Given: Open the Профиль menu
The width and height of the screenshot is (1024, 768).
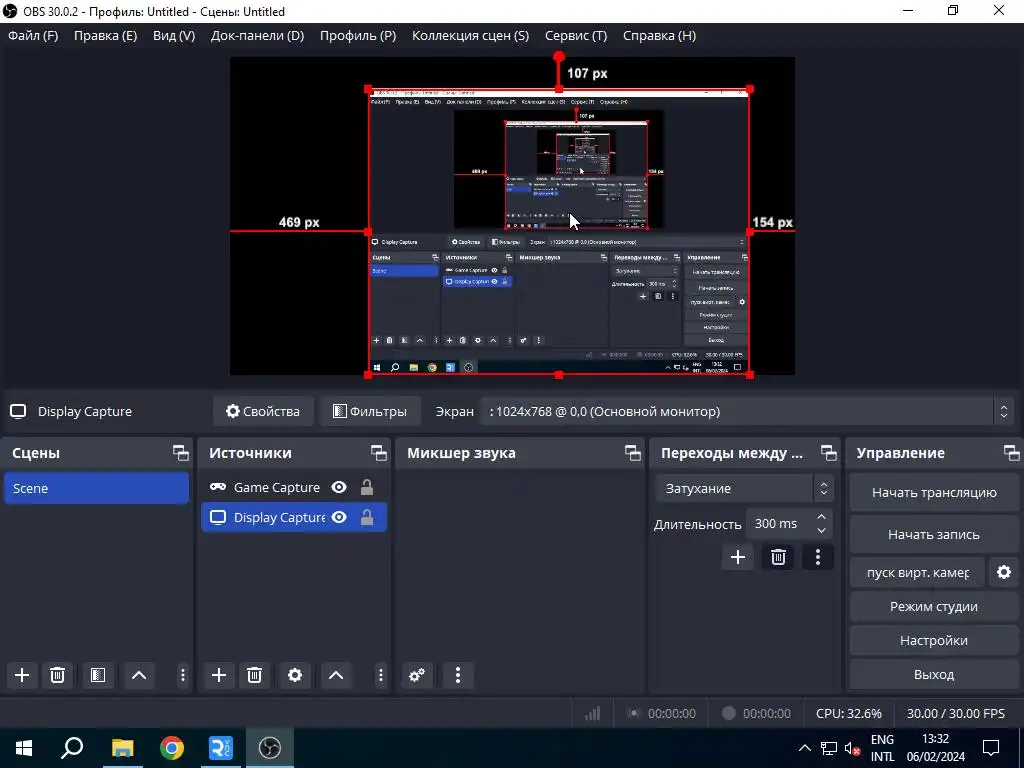Looking at the screenshot, I should (358, 36).
